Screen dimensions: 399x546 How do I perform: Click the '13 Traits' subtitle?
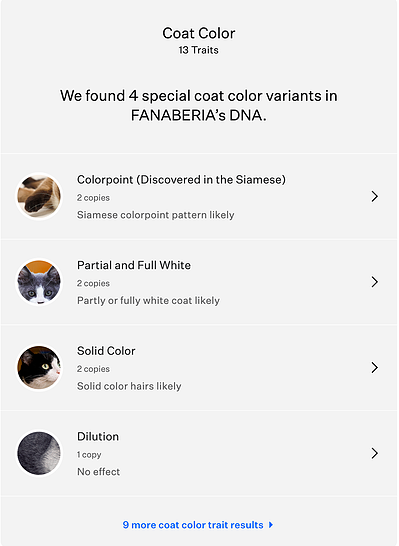[199, 50]
